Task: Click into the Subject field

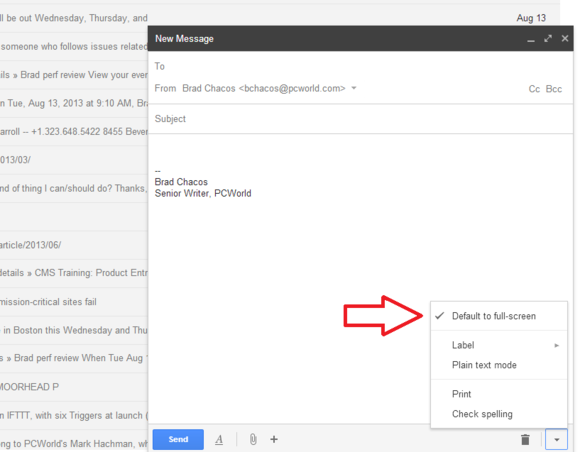Action: coord(361,119)
